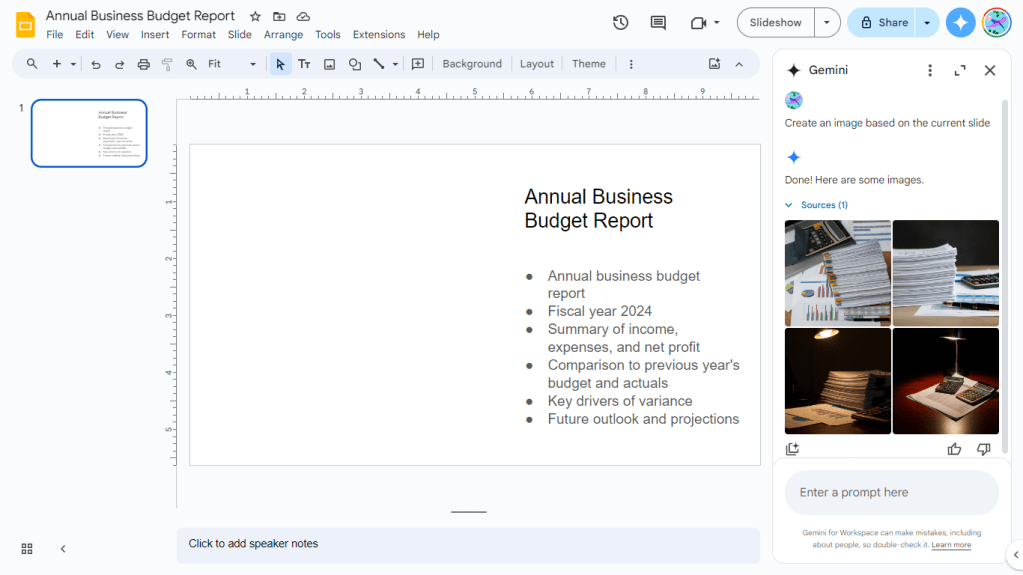This screenshot has width=1023, height=575.
Task: Click the Undo arrow icon
Action: 96,64
